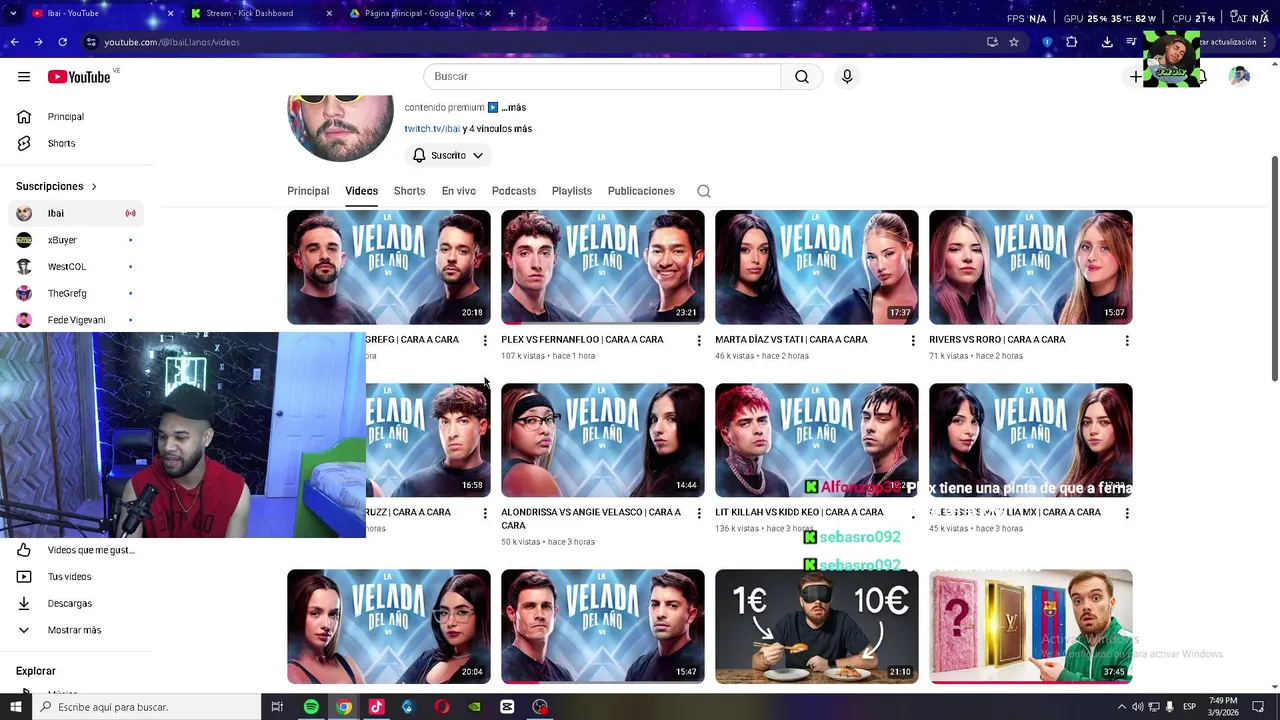Show hidden system tray icons
Viewport: 1280px width, 720px height.
[1121, 707]
